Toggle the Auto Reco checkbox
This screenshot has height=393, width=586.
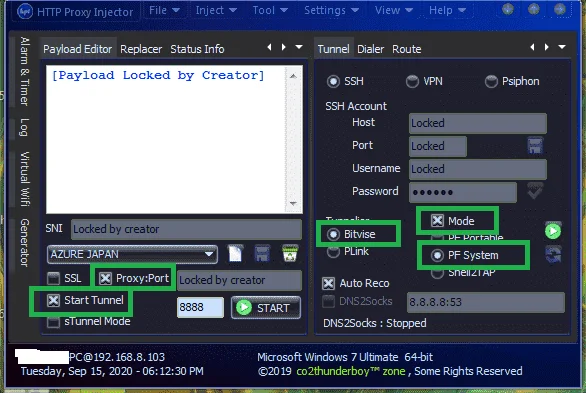[329, 284]
